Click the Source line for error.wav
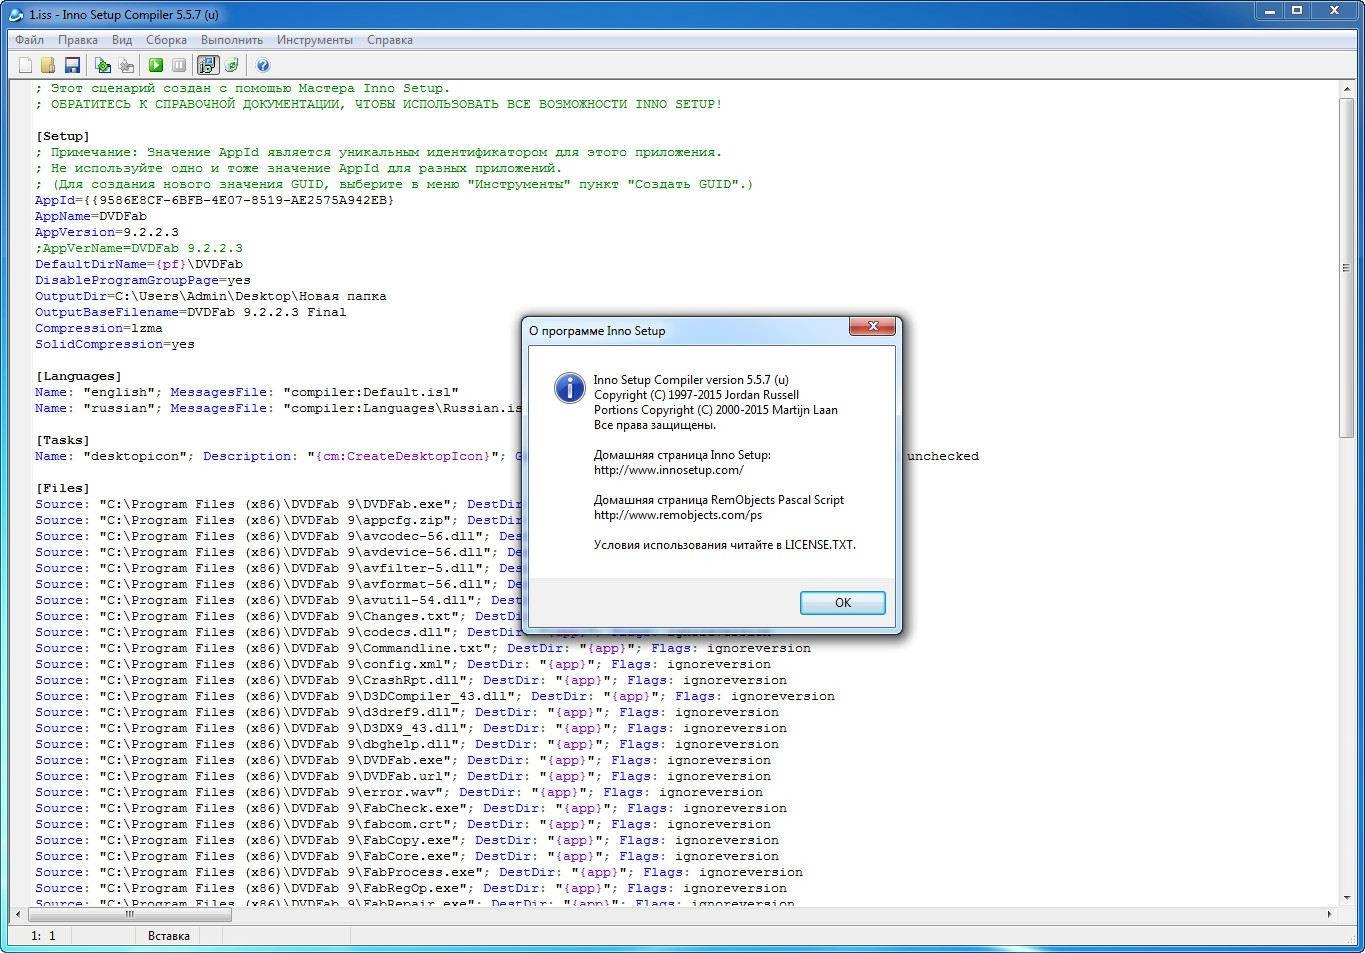 tap(399, 792)
